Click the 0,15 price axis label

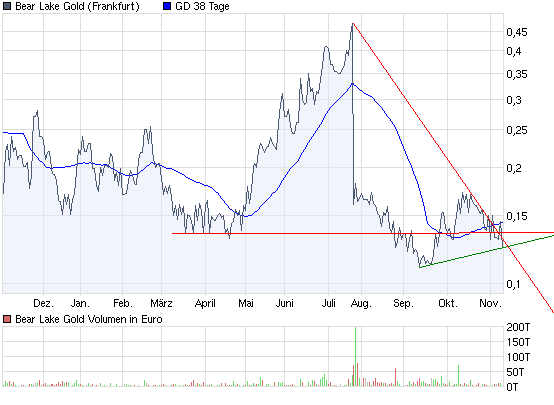coord(517,216)
